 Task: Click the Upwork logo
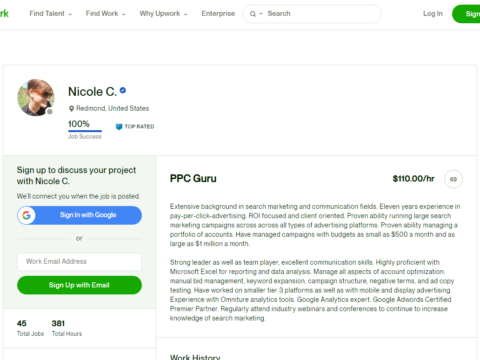(4, 14)
